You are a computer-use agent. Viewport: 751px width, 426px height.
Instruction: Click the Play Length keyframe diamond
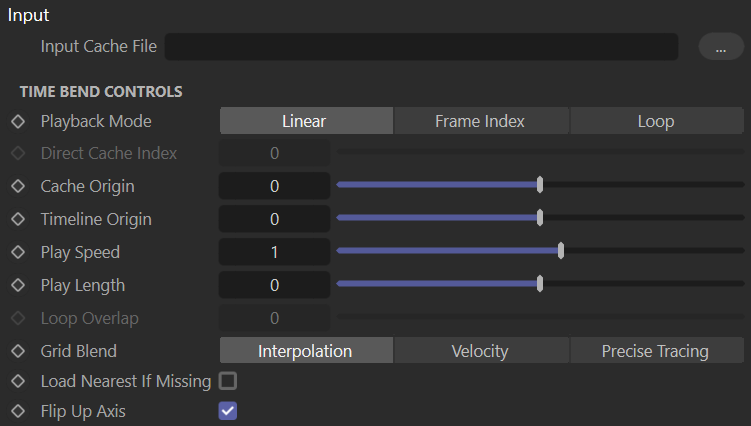pos(18,285)
